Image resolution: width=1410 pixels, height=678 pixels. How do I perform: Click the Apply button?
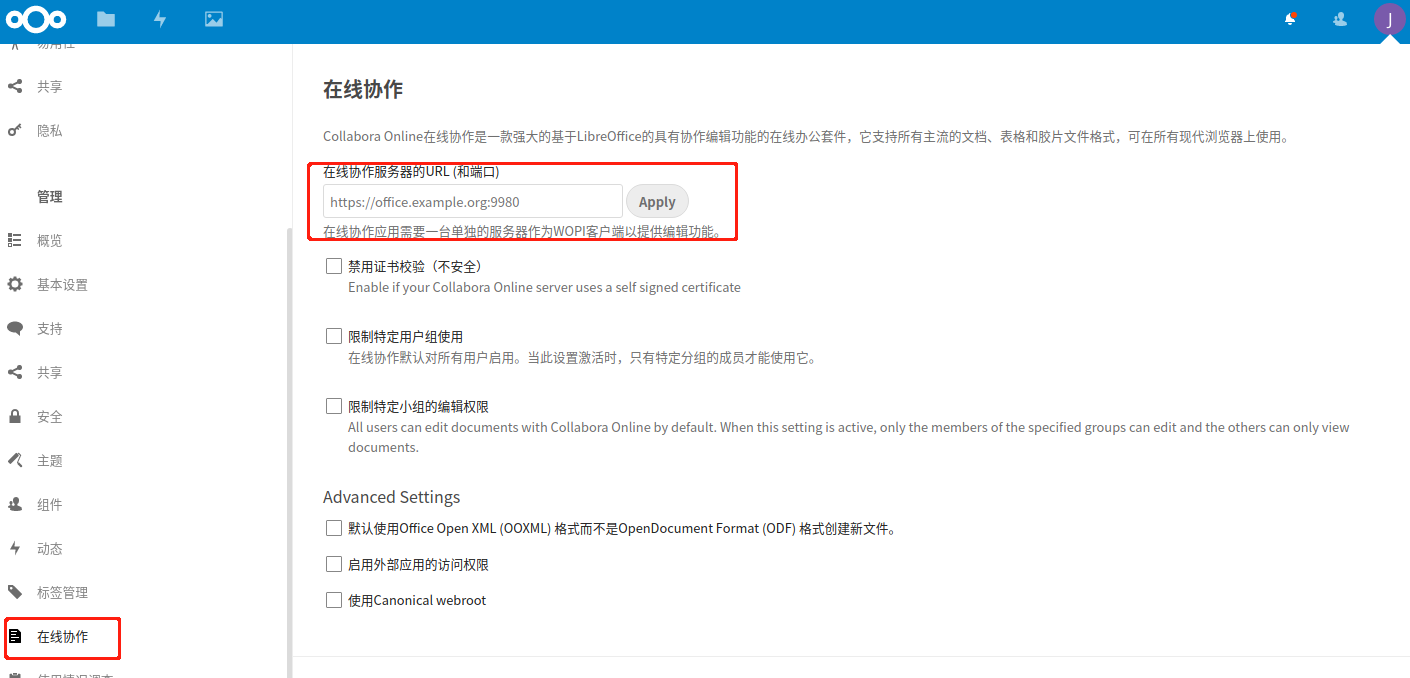(x=657, y=201)
